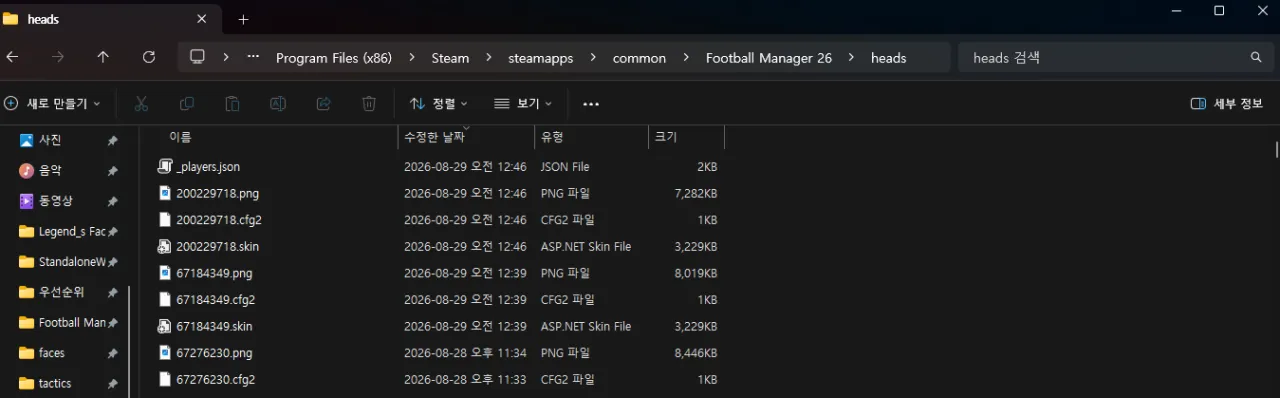Select the 200229718.skin file icon

165,246
